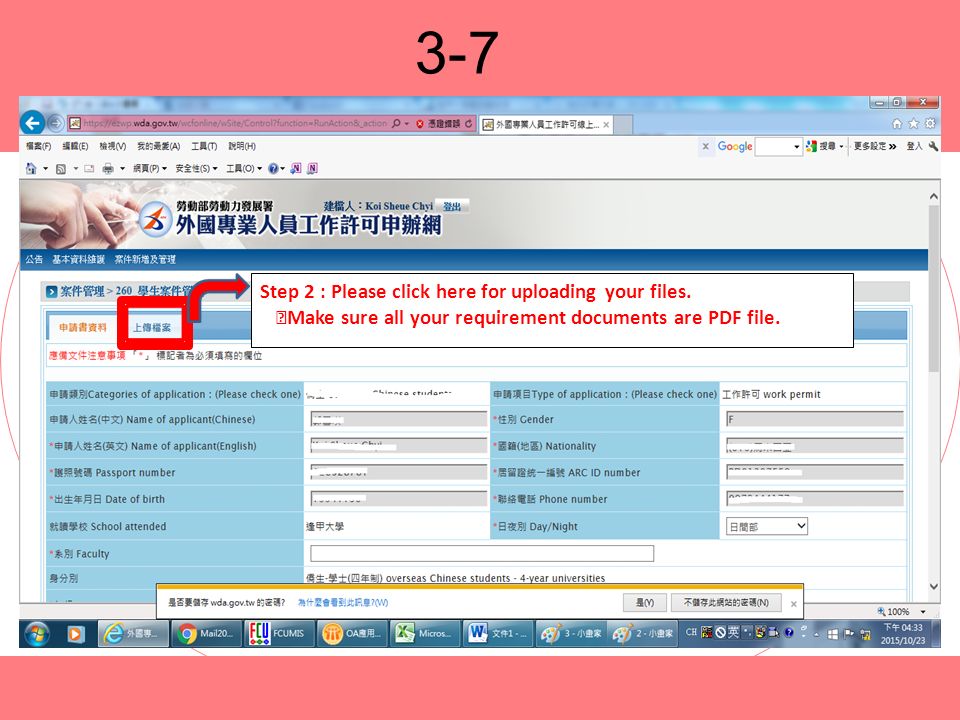Click the 外國專業人員工作許可 browser tab
Screen dimensions: 960x720
pyautogui.click(x=546, y=124)
